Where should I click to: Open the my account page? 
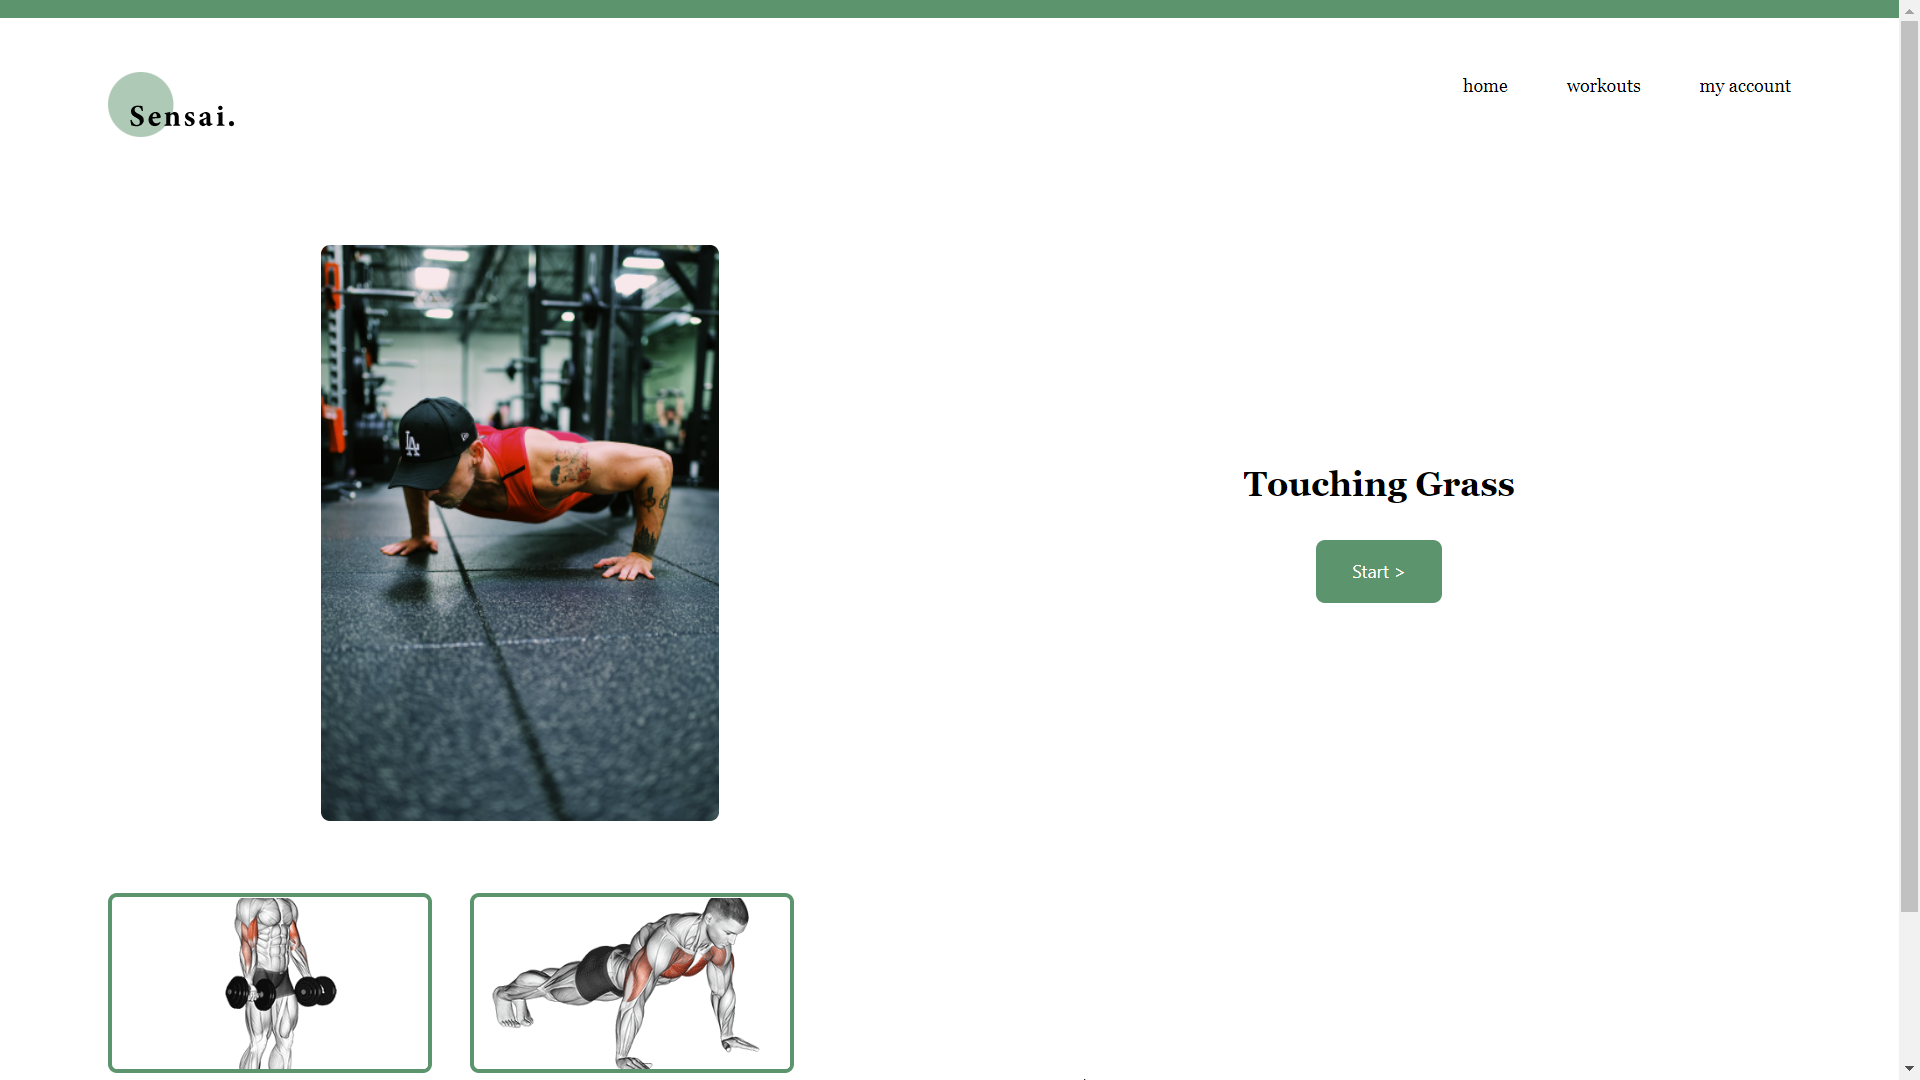pos(1745,86)
